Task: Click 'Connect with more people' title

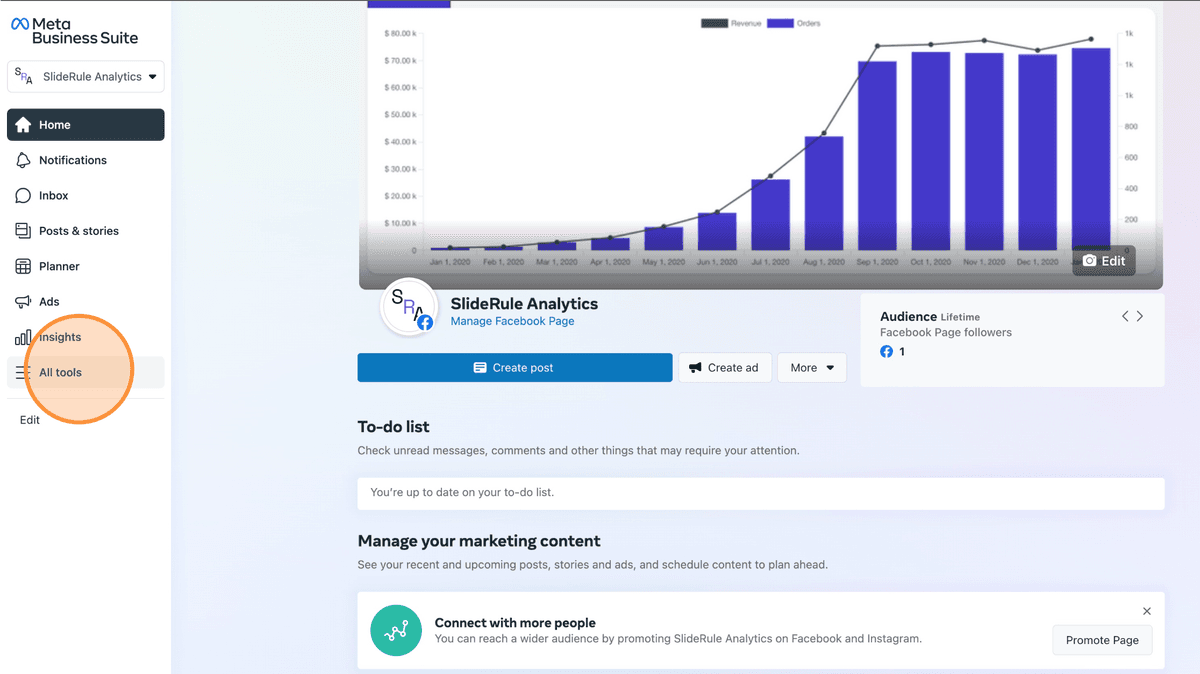Action: (x=515, y=622)
